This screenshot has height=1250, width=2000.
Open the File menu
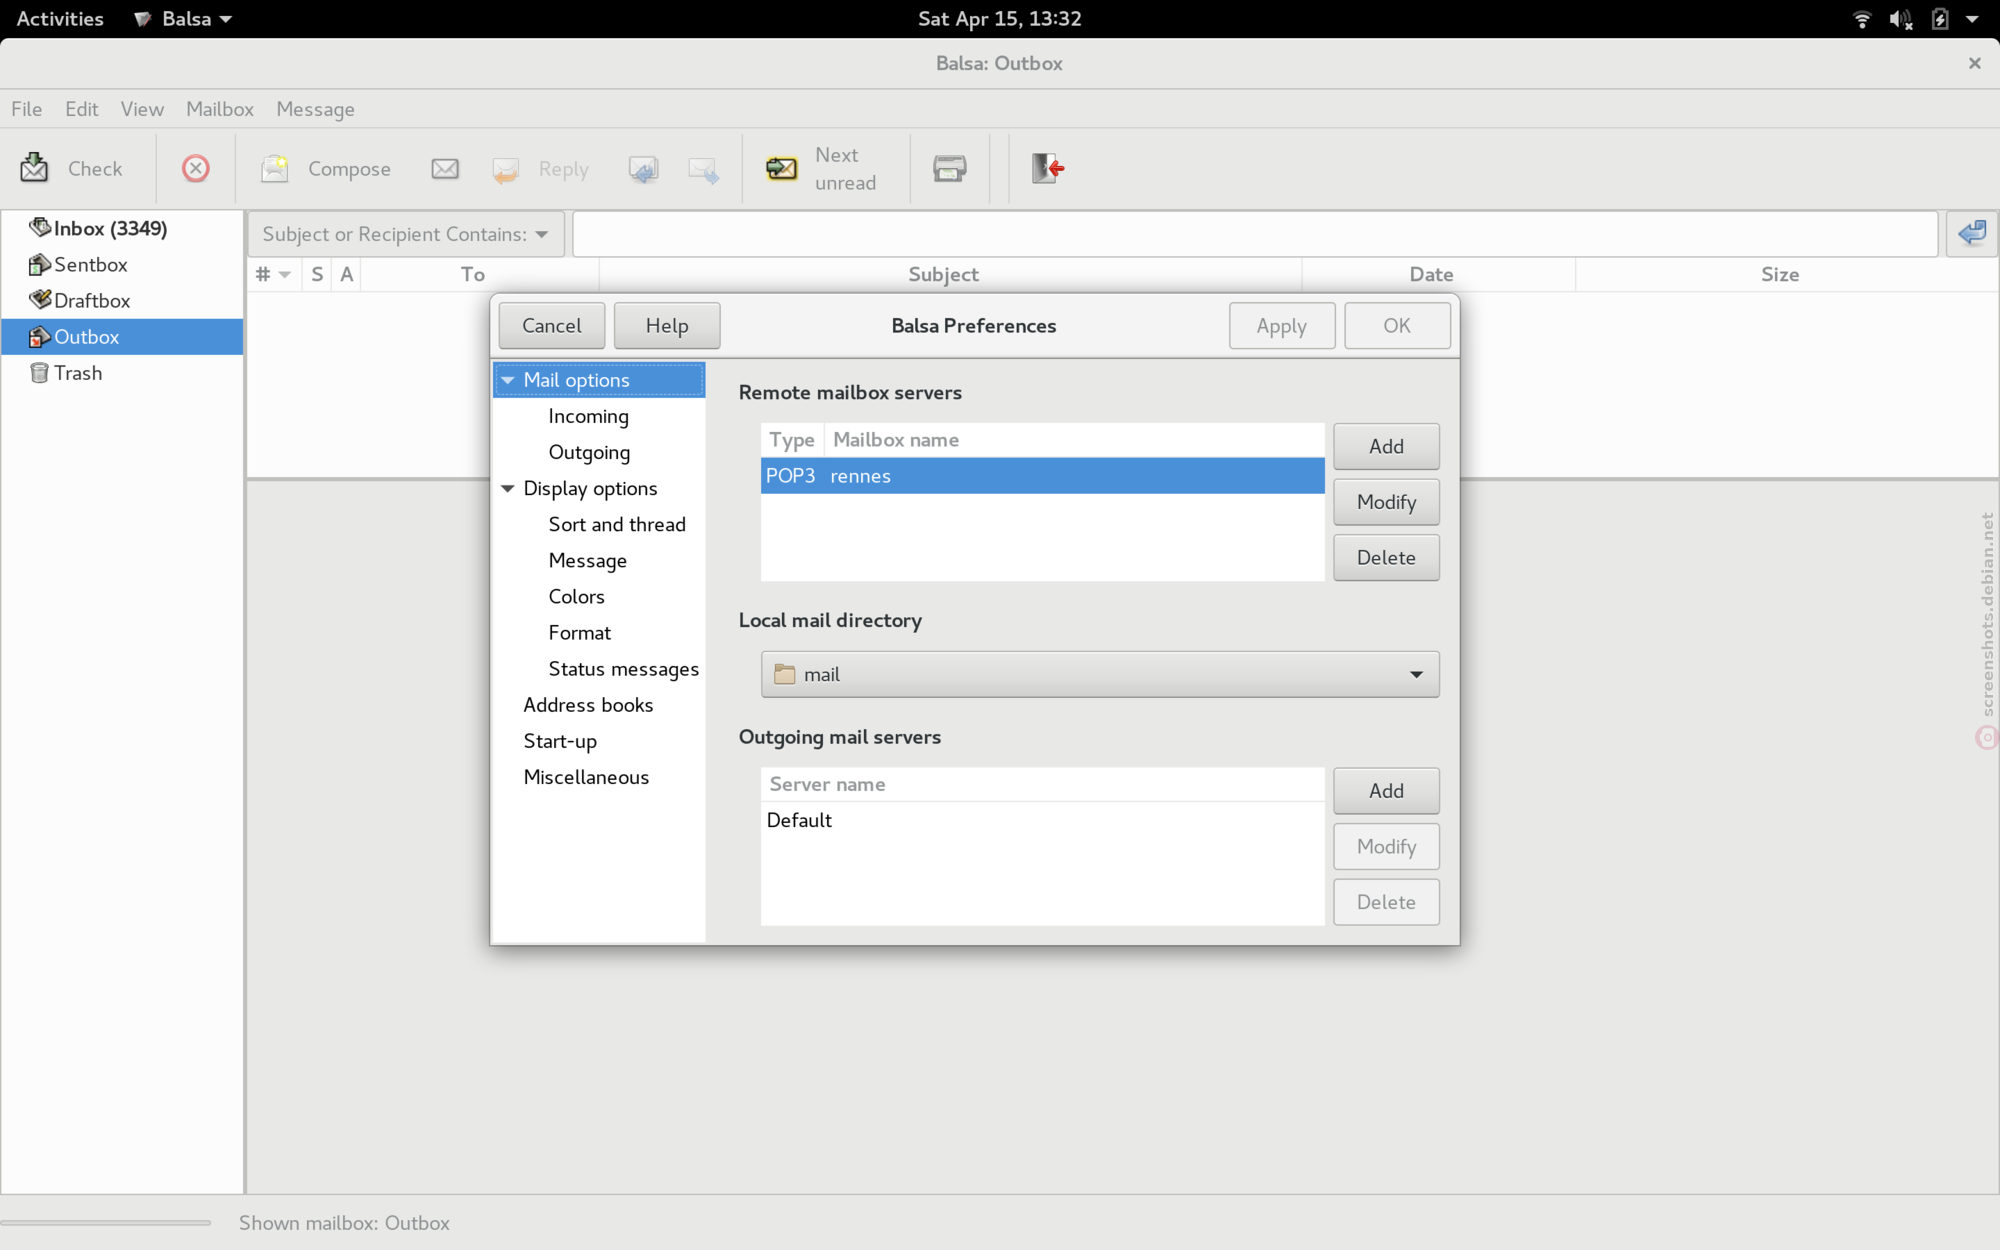point(26,109)
